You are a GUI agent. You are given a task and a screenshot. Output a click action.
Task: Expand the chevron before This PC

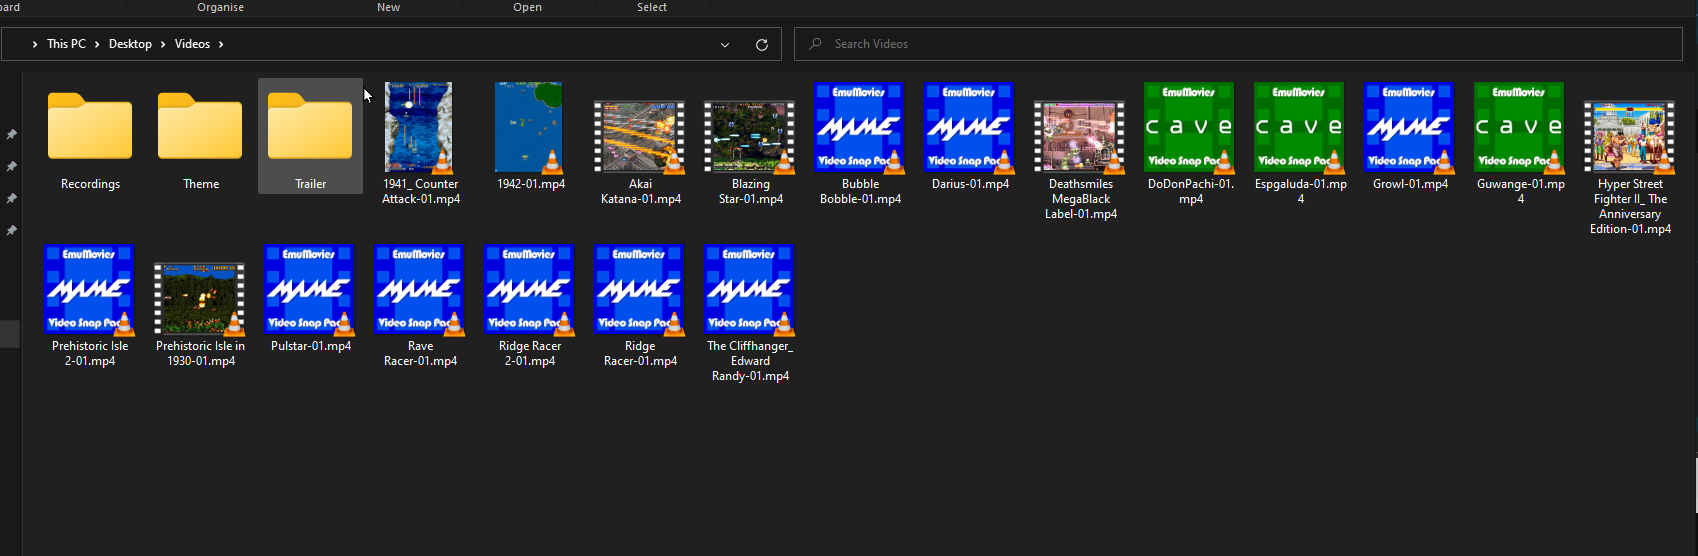35,44
